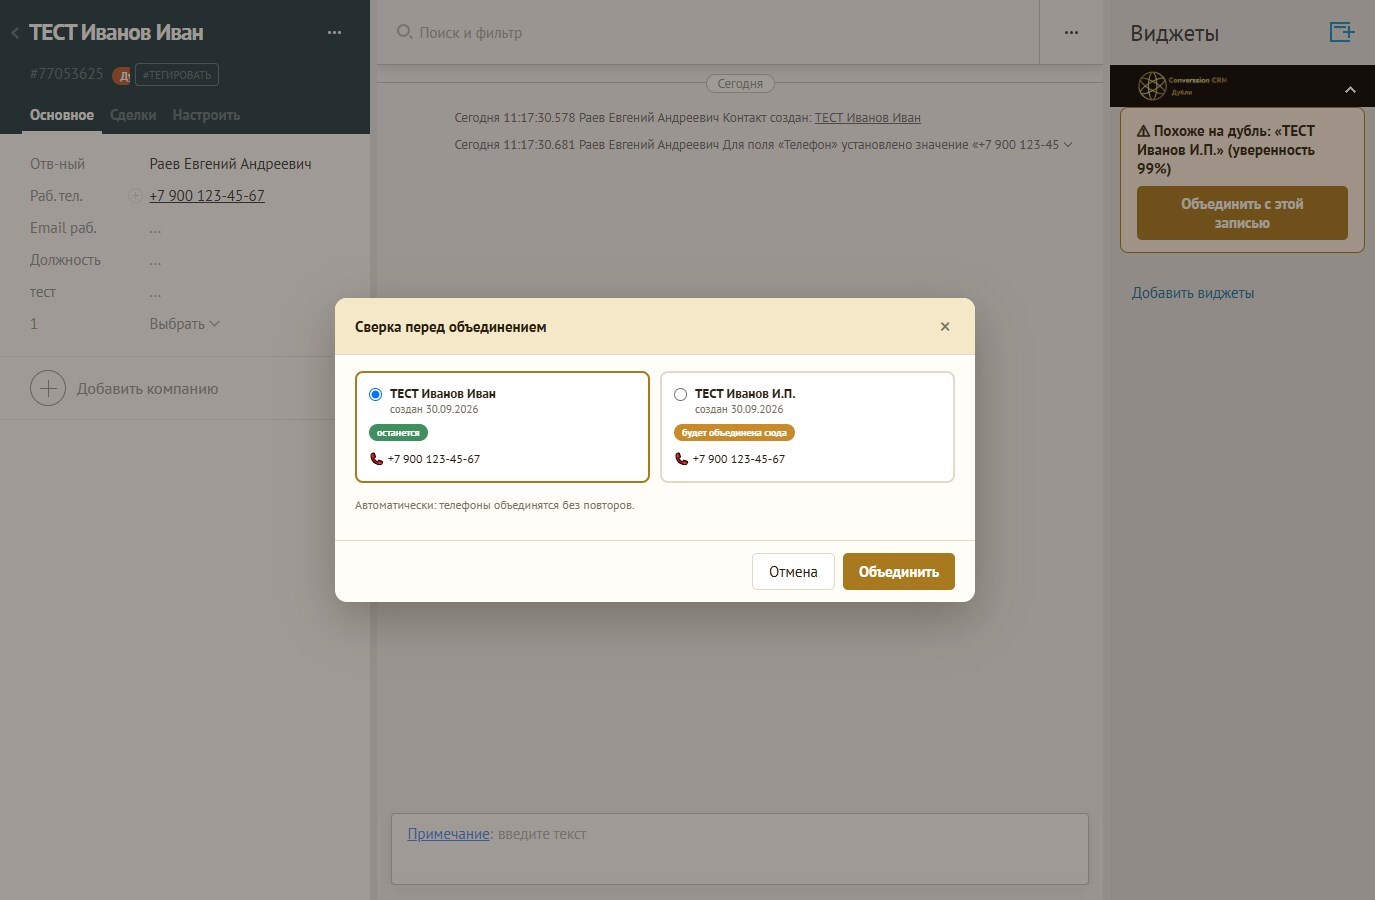Click Добавить компанию plus circle icon
The height and width of the screenshot is (900, 1375).
(48, 388)
